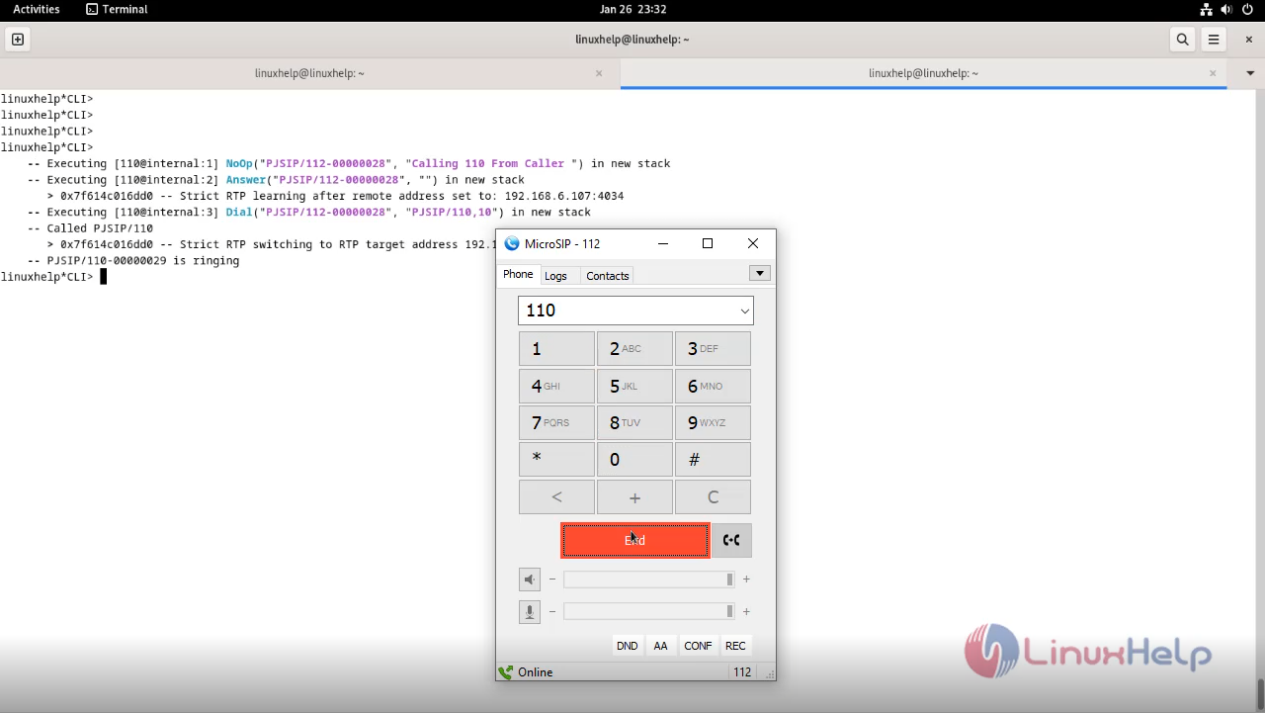Image resolution: width=1265 pixels, height=713 pixels.
Task: Dial digit 5 JKL on keypad
Action: point(634,386)
